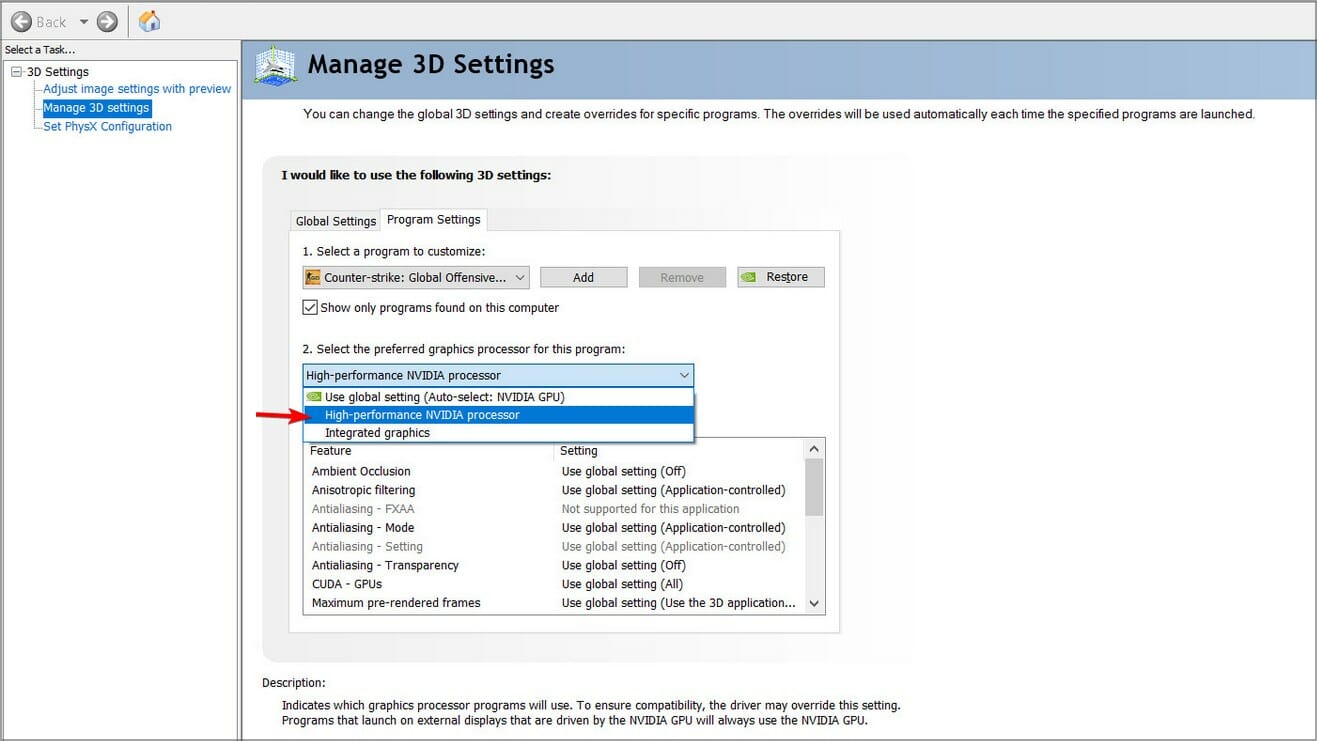
Task: Select the Antialiasing - Transparency feature row
Action: point(554,565)
